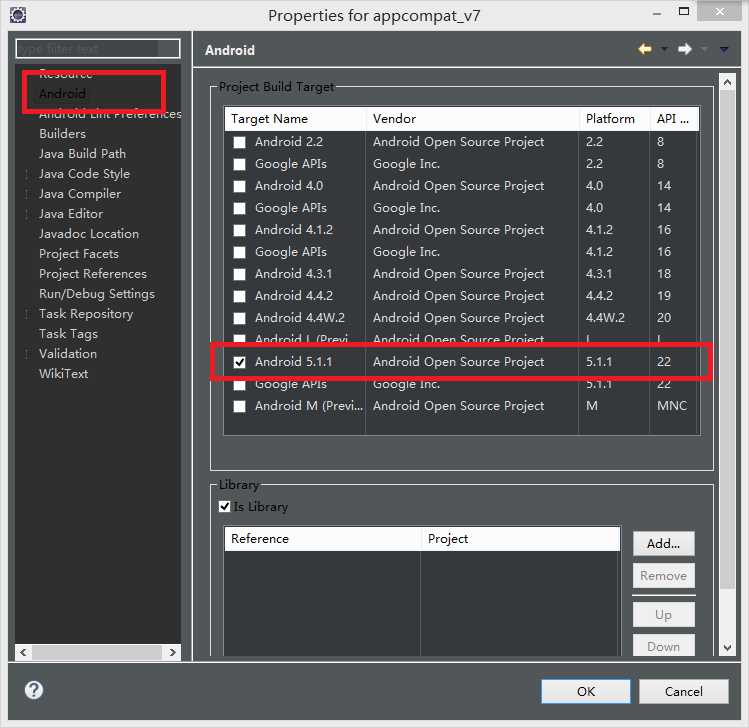Viewport: 749px width, 728px height.
Task: Click the Reference column header
Action: click(x=322, y=539)
